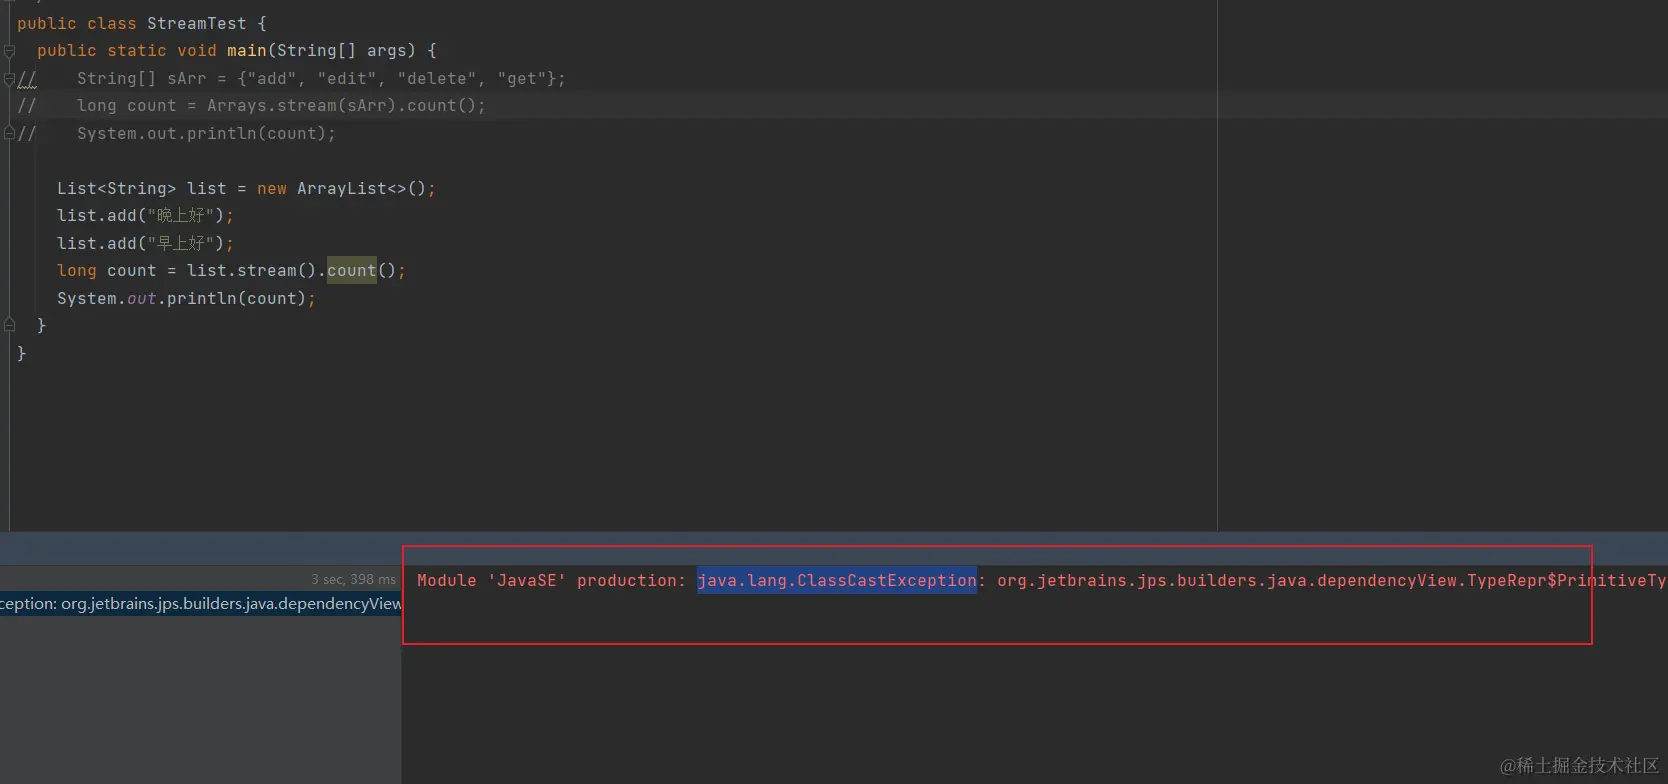The width and height of the screenshot is (1668, 784).
Task: Click the List<String> list declaration line
Action: (x=246, y=188)
